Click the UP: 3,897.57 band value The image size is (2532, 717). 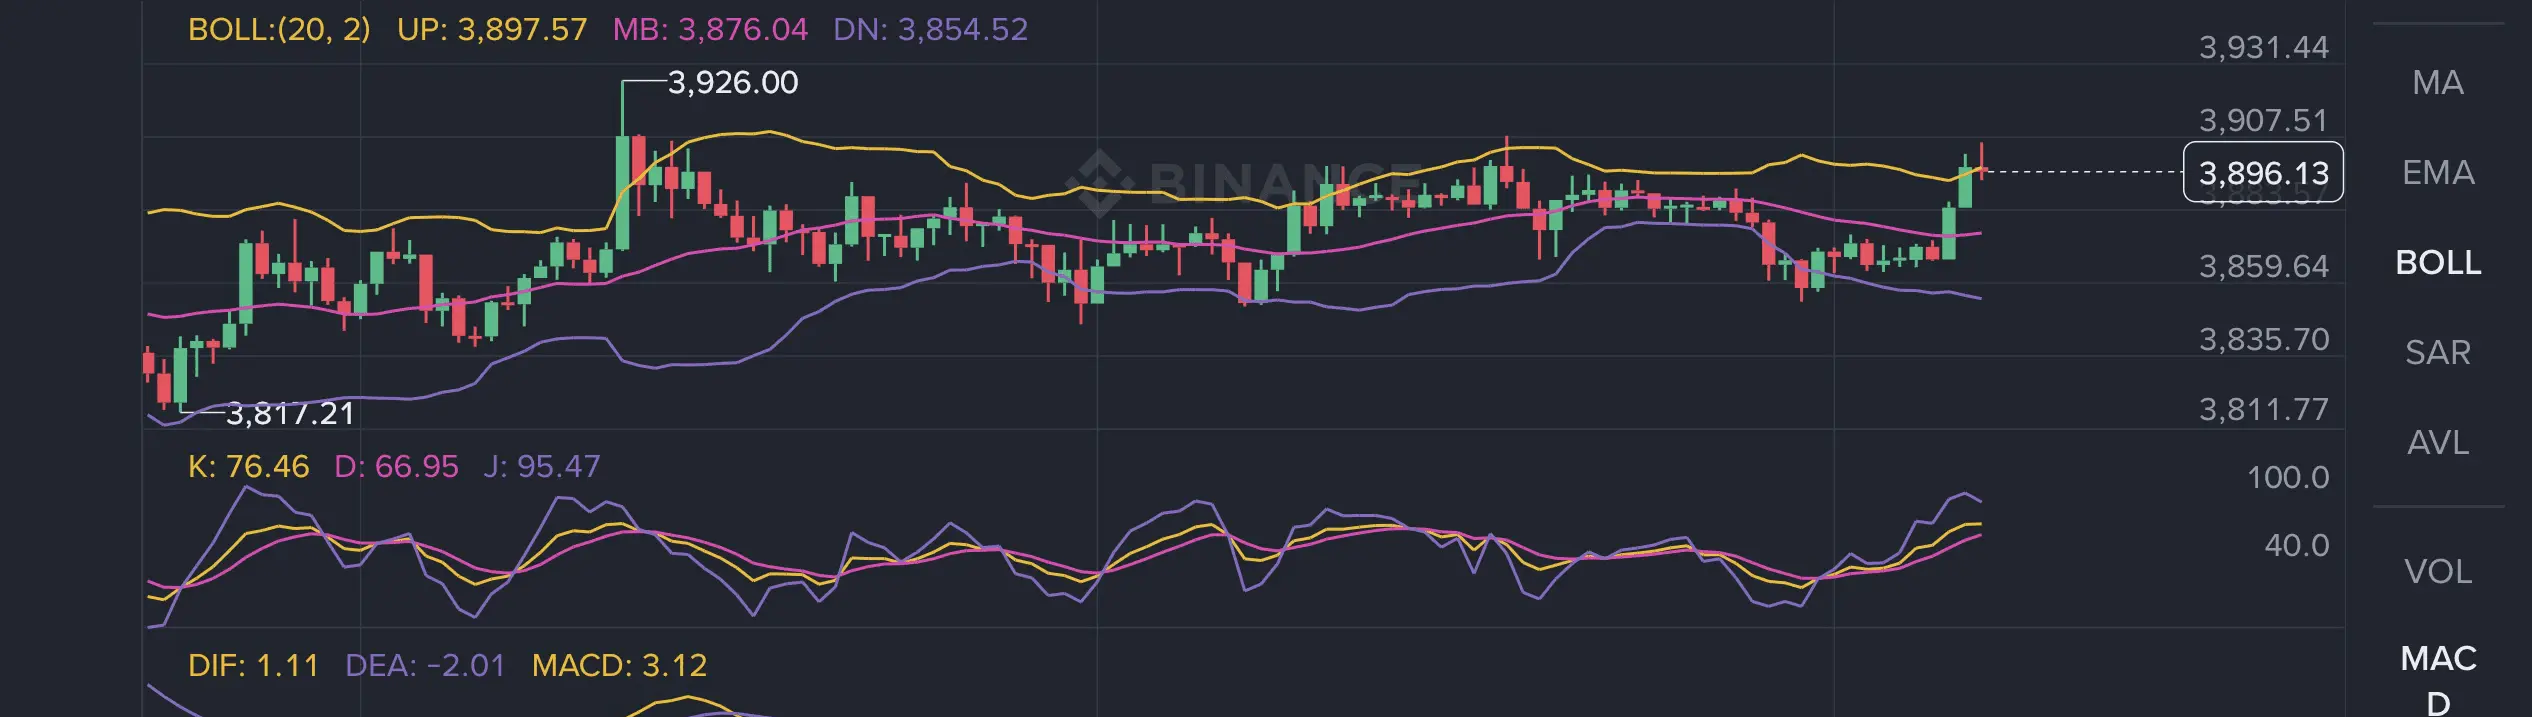(492, 29)
